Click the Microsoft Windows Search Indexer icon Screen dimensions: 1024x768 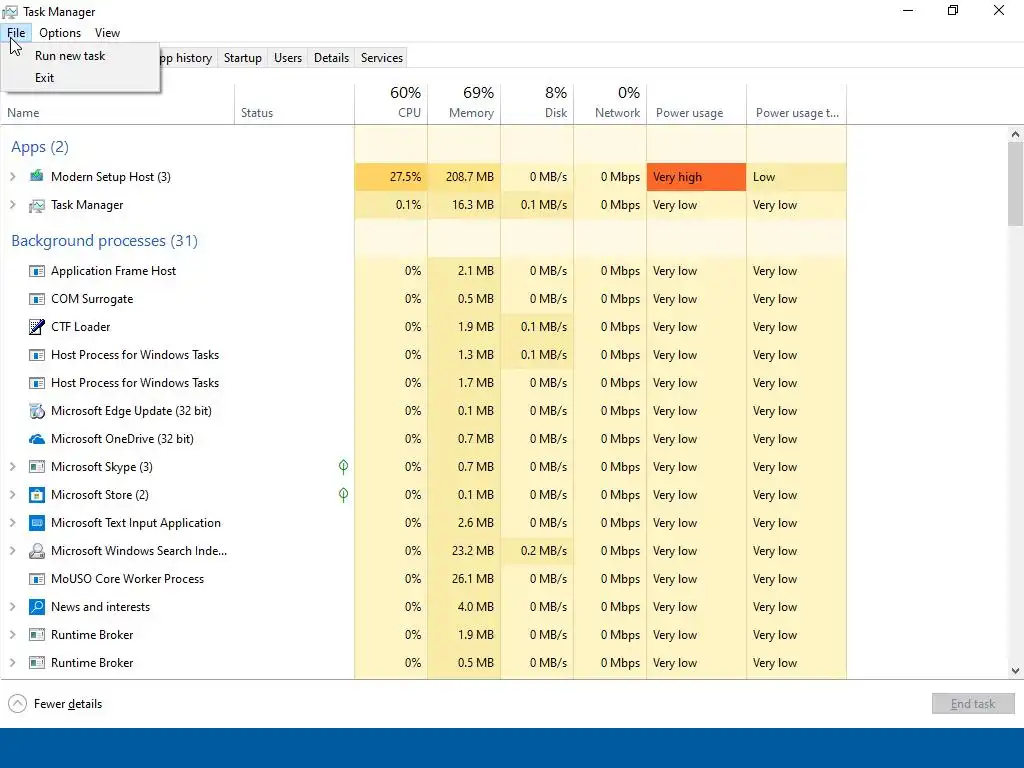tap(37, 551)
